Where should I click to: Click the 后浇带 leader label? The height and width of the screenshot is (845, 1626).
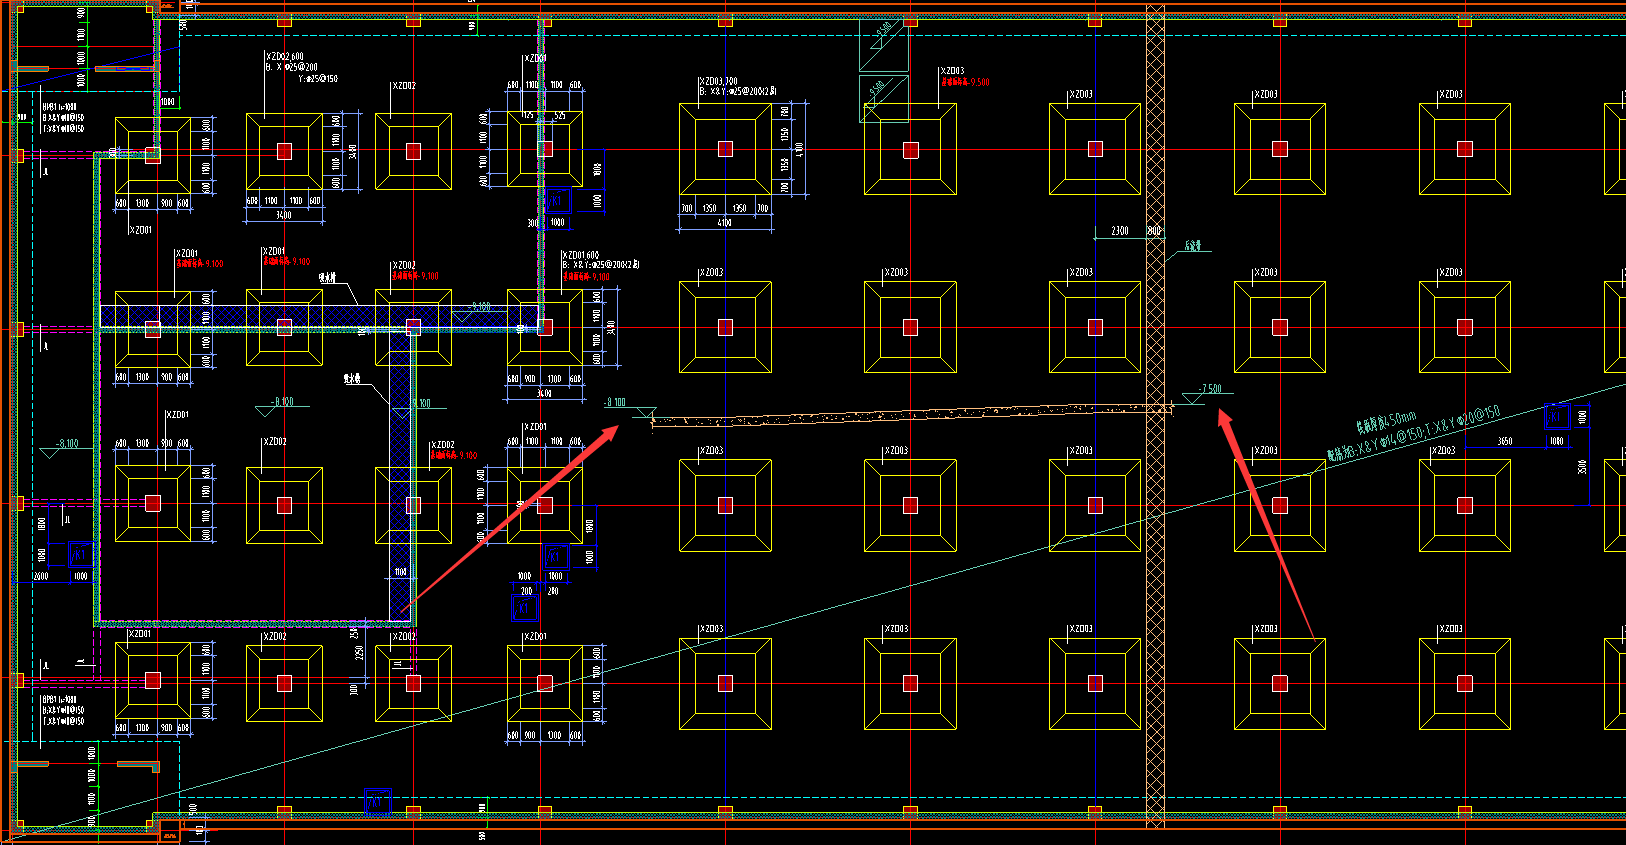click(1193, 245)
